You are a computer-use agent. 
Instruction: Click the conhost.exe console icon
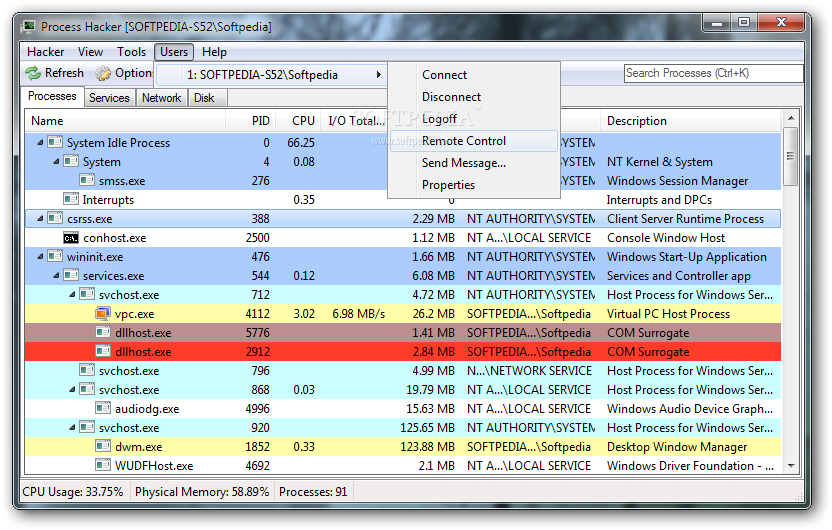(x=71, y=238)
